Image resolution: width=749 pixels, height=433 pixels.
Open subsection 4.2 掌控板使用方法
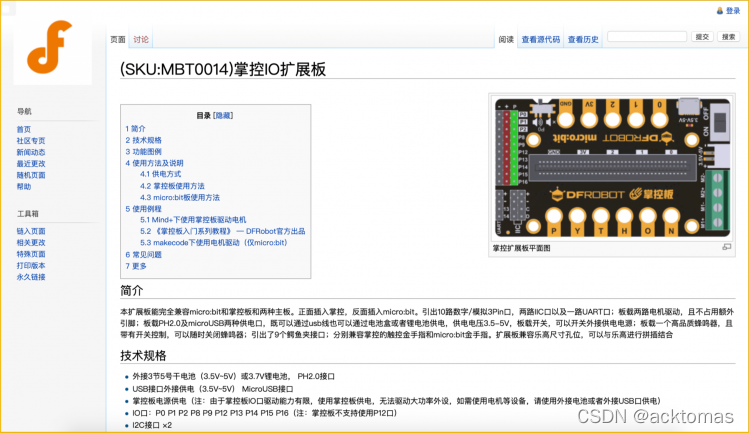tap(172, 186)
